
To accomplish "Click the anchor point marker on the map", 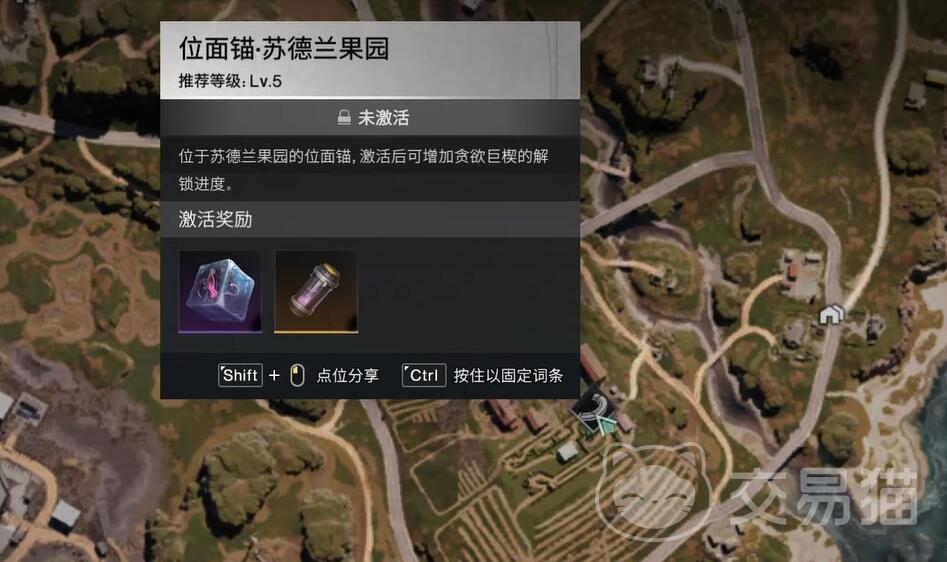I will (x=594, y=413).
